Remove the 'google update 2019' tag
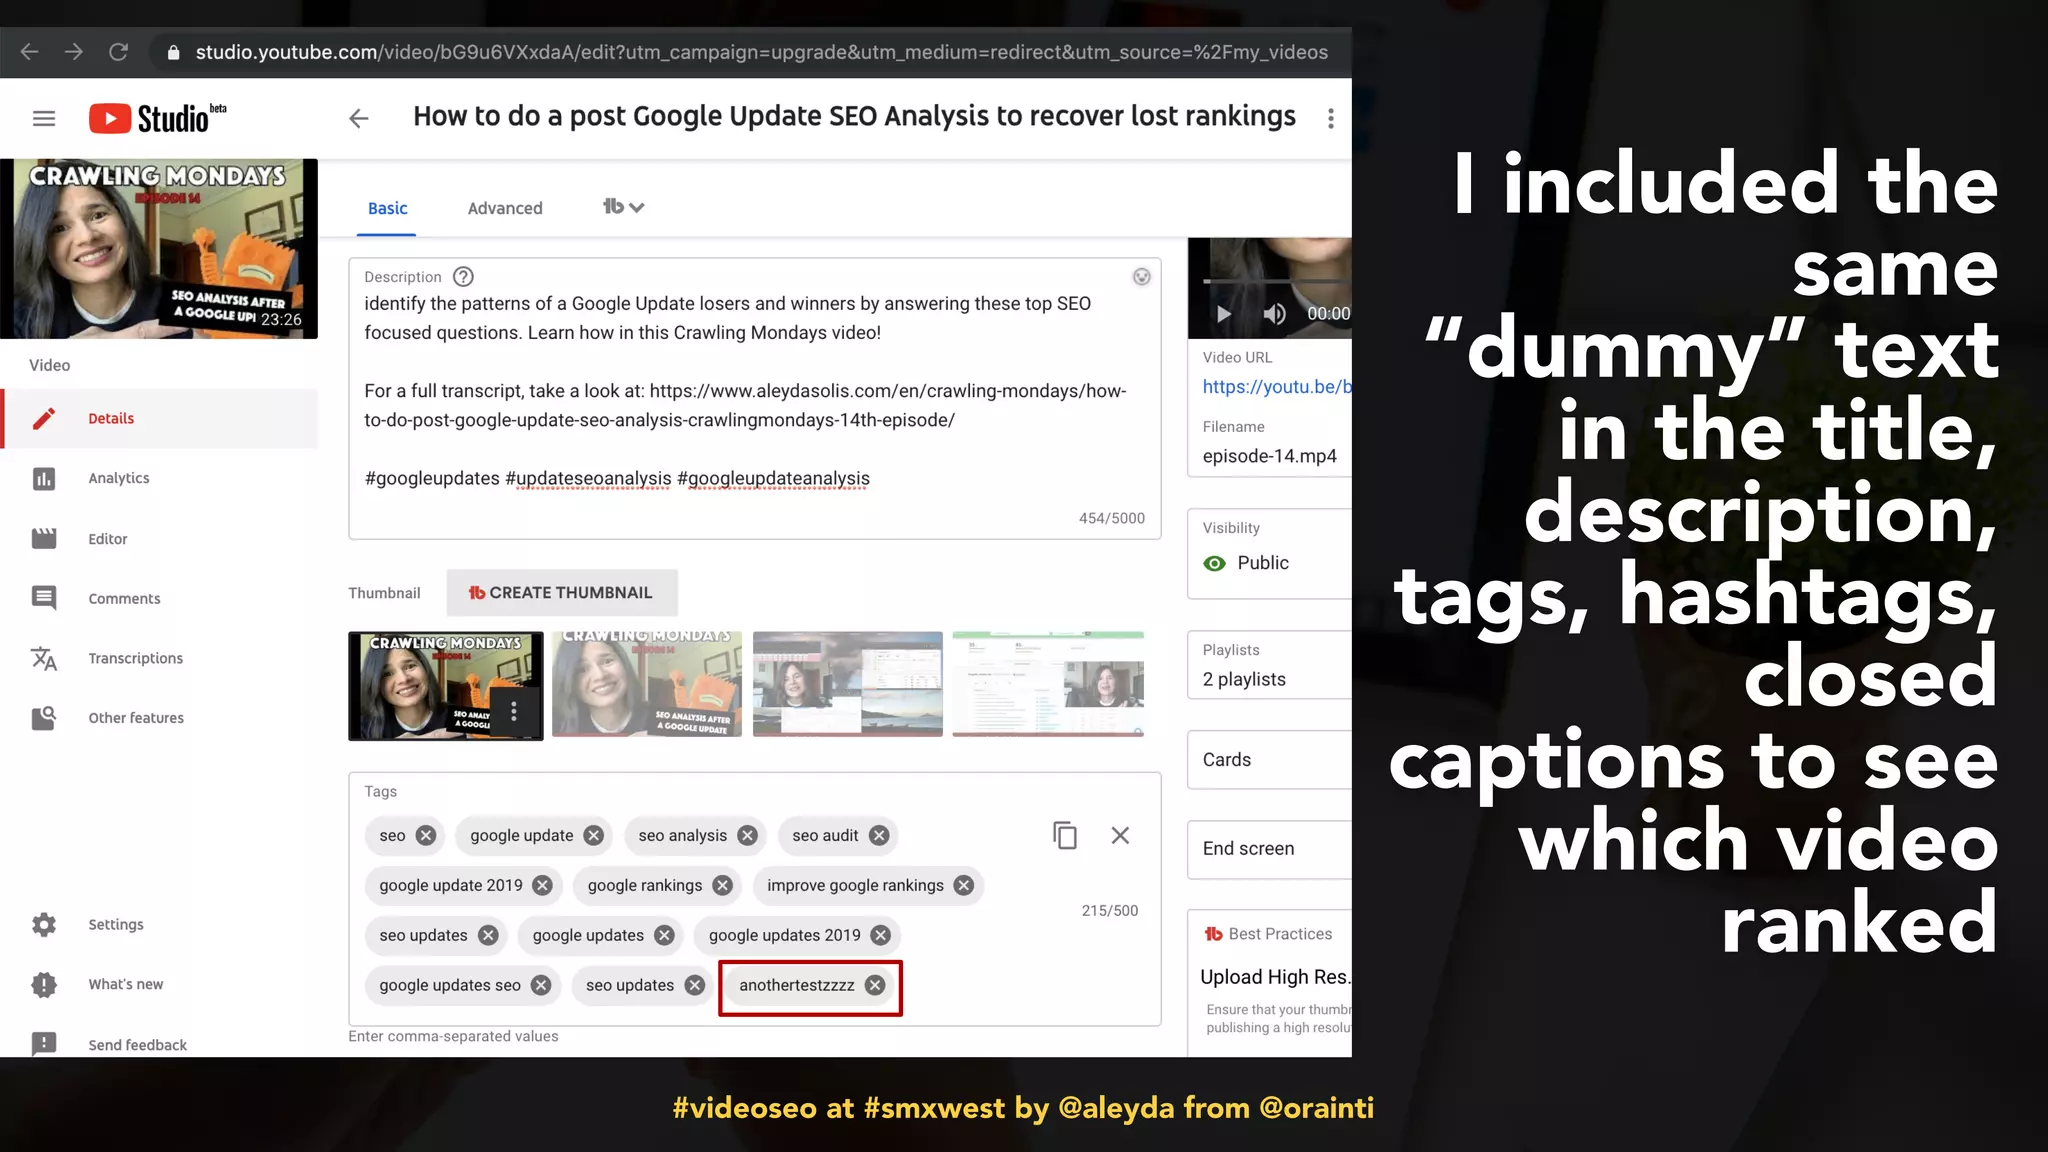2048x1152 pixels. tap(542, 885)
